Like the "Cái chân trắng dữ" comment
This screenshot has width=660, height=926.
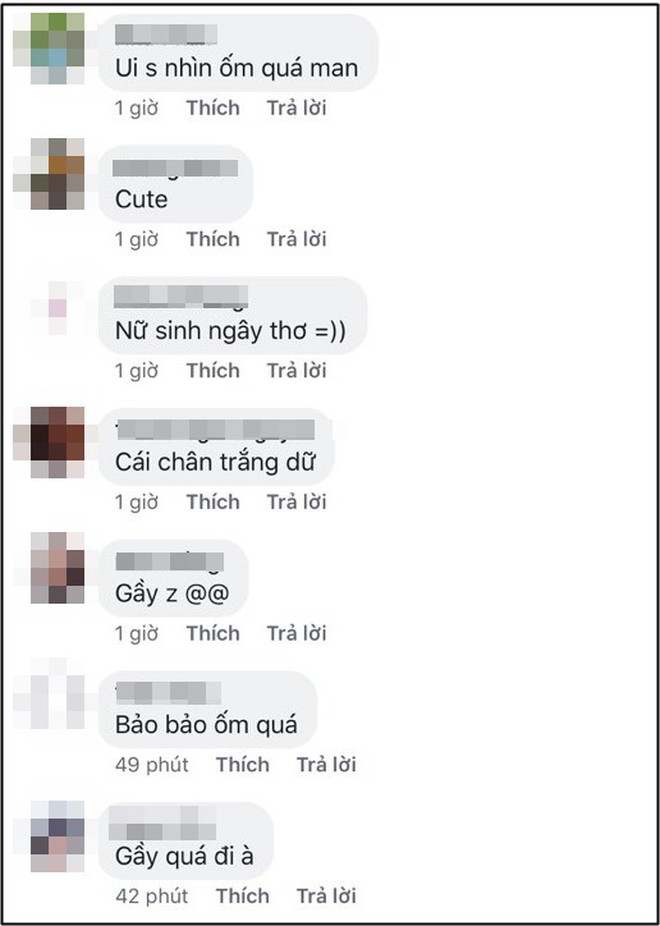(213, 502)
